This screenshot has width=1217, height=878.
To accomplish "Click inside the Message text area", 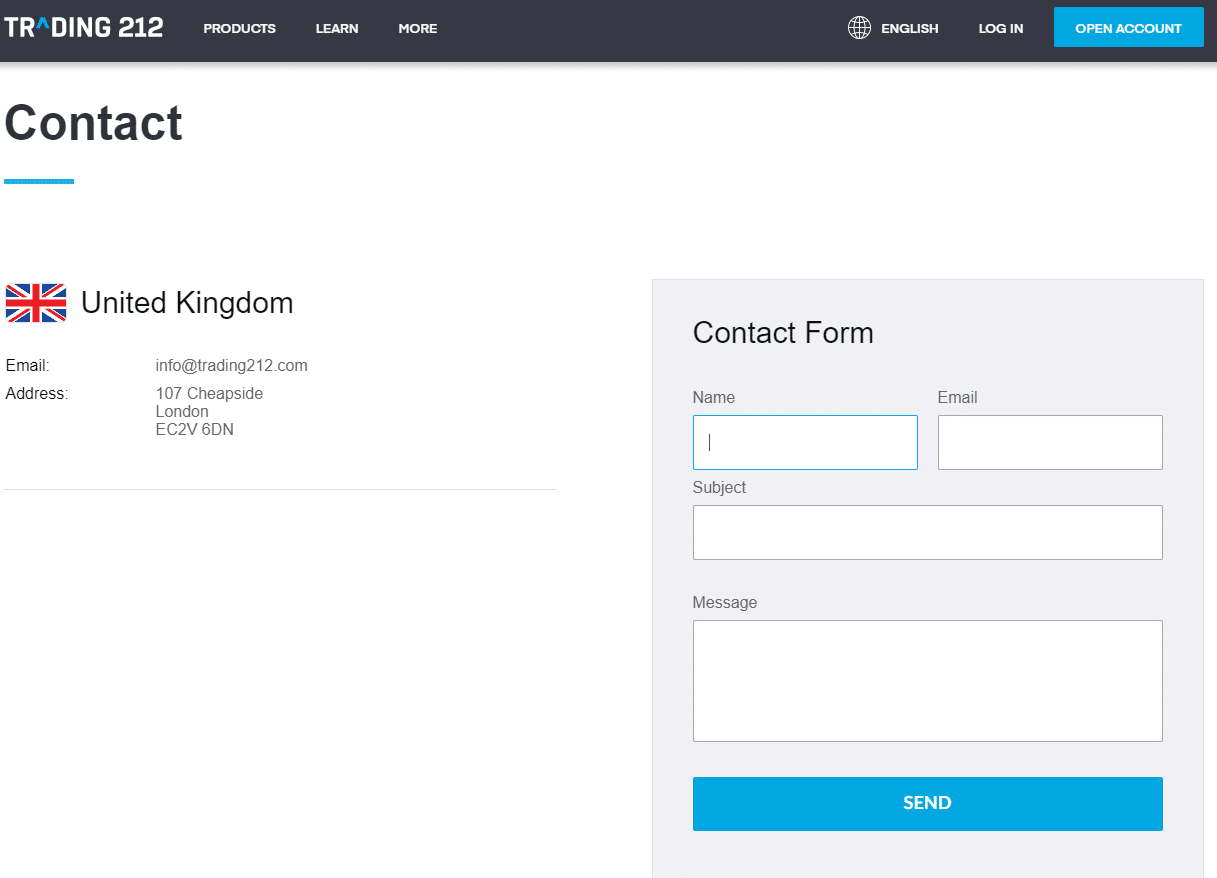I will 928,681.
